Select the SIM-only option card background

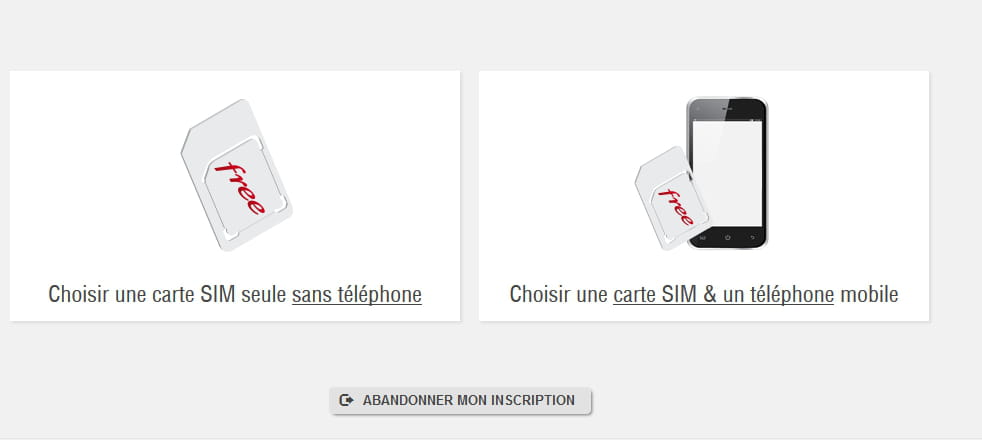tap(235, 196)
